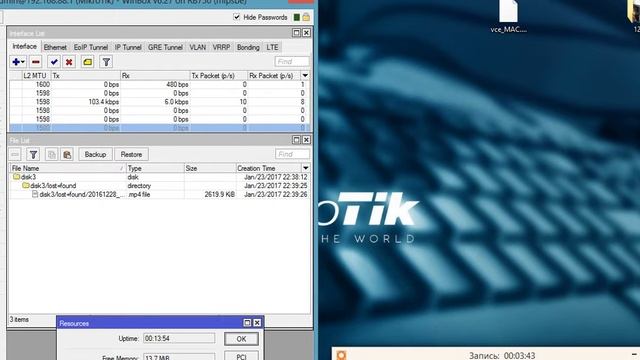Enable interface with blue checkmark icon

(54, 62)
